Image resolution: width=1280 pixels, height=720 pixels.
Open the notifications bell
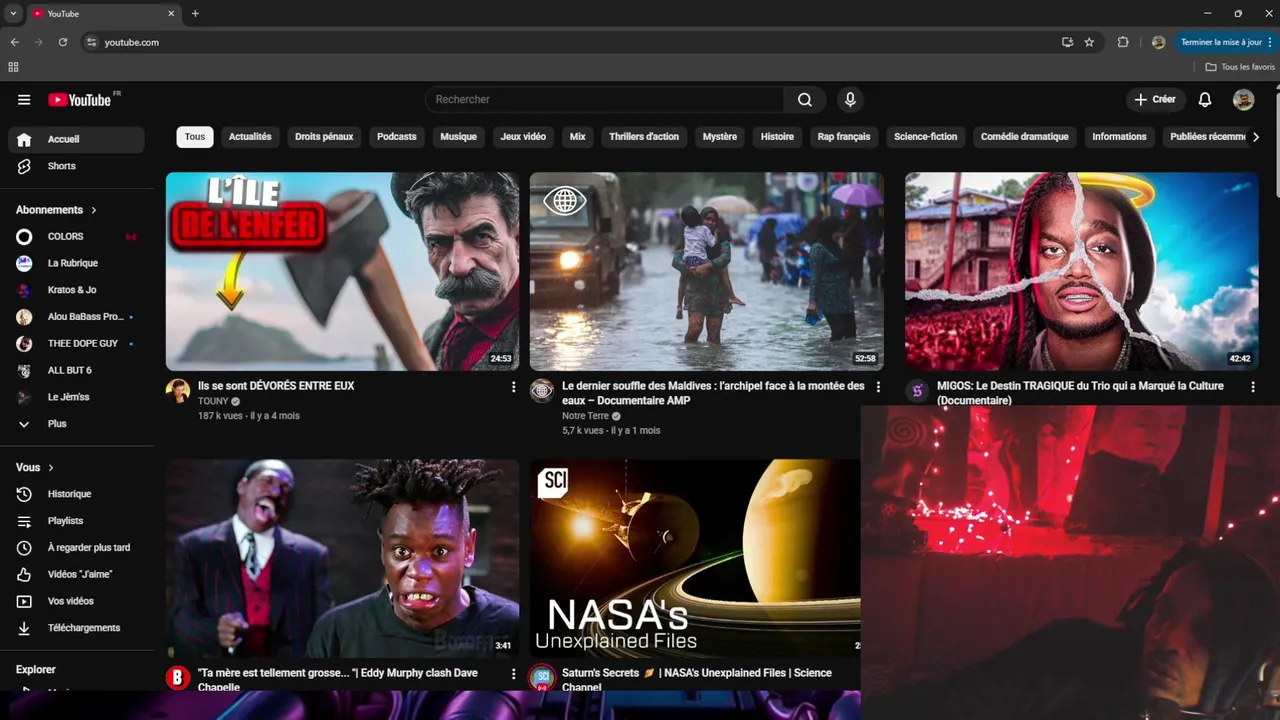(1205, 99)
